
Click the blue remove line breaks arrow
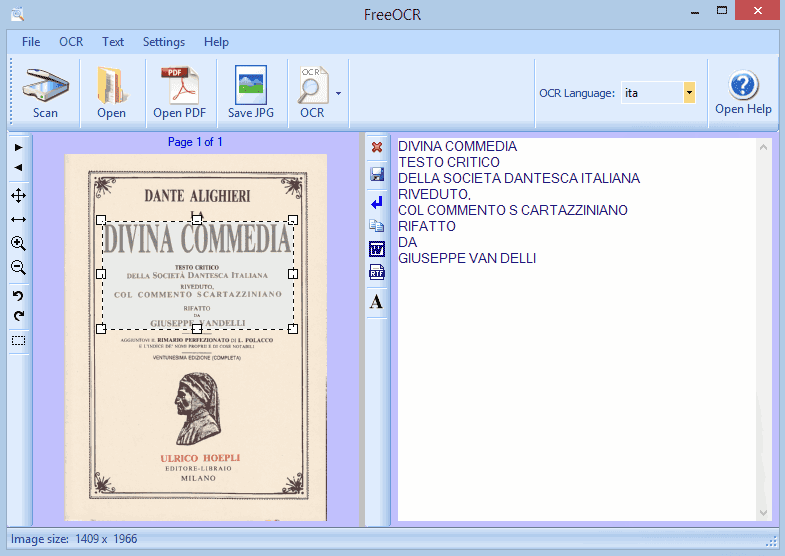tap(377, 203)
